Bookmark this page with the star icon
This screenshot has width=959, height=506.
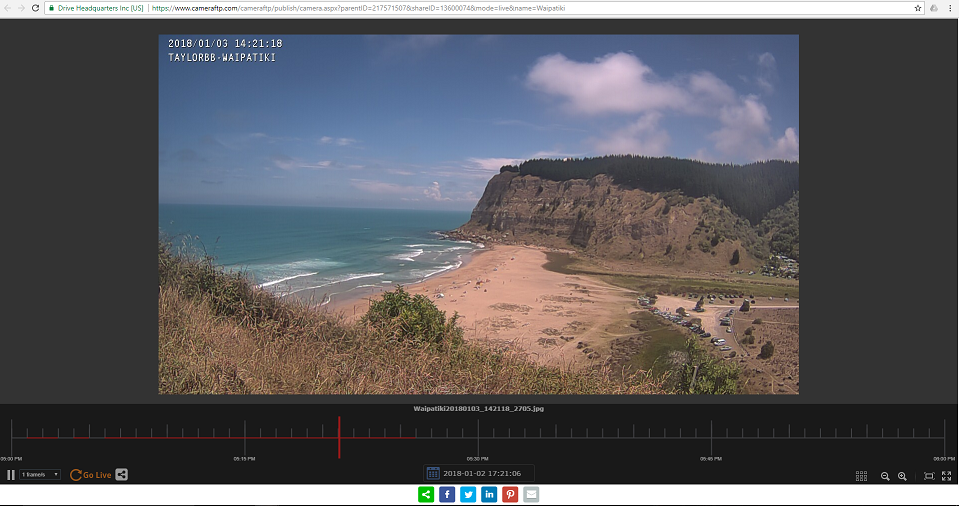pos(918,7)
